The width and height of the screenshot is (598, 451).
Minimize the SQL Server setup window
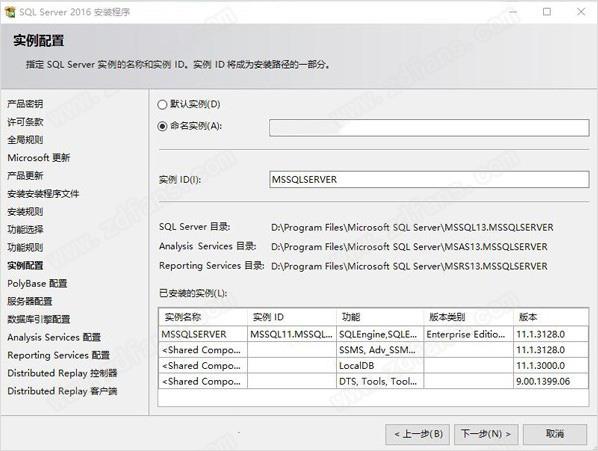513,12
